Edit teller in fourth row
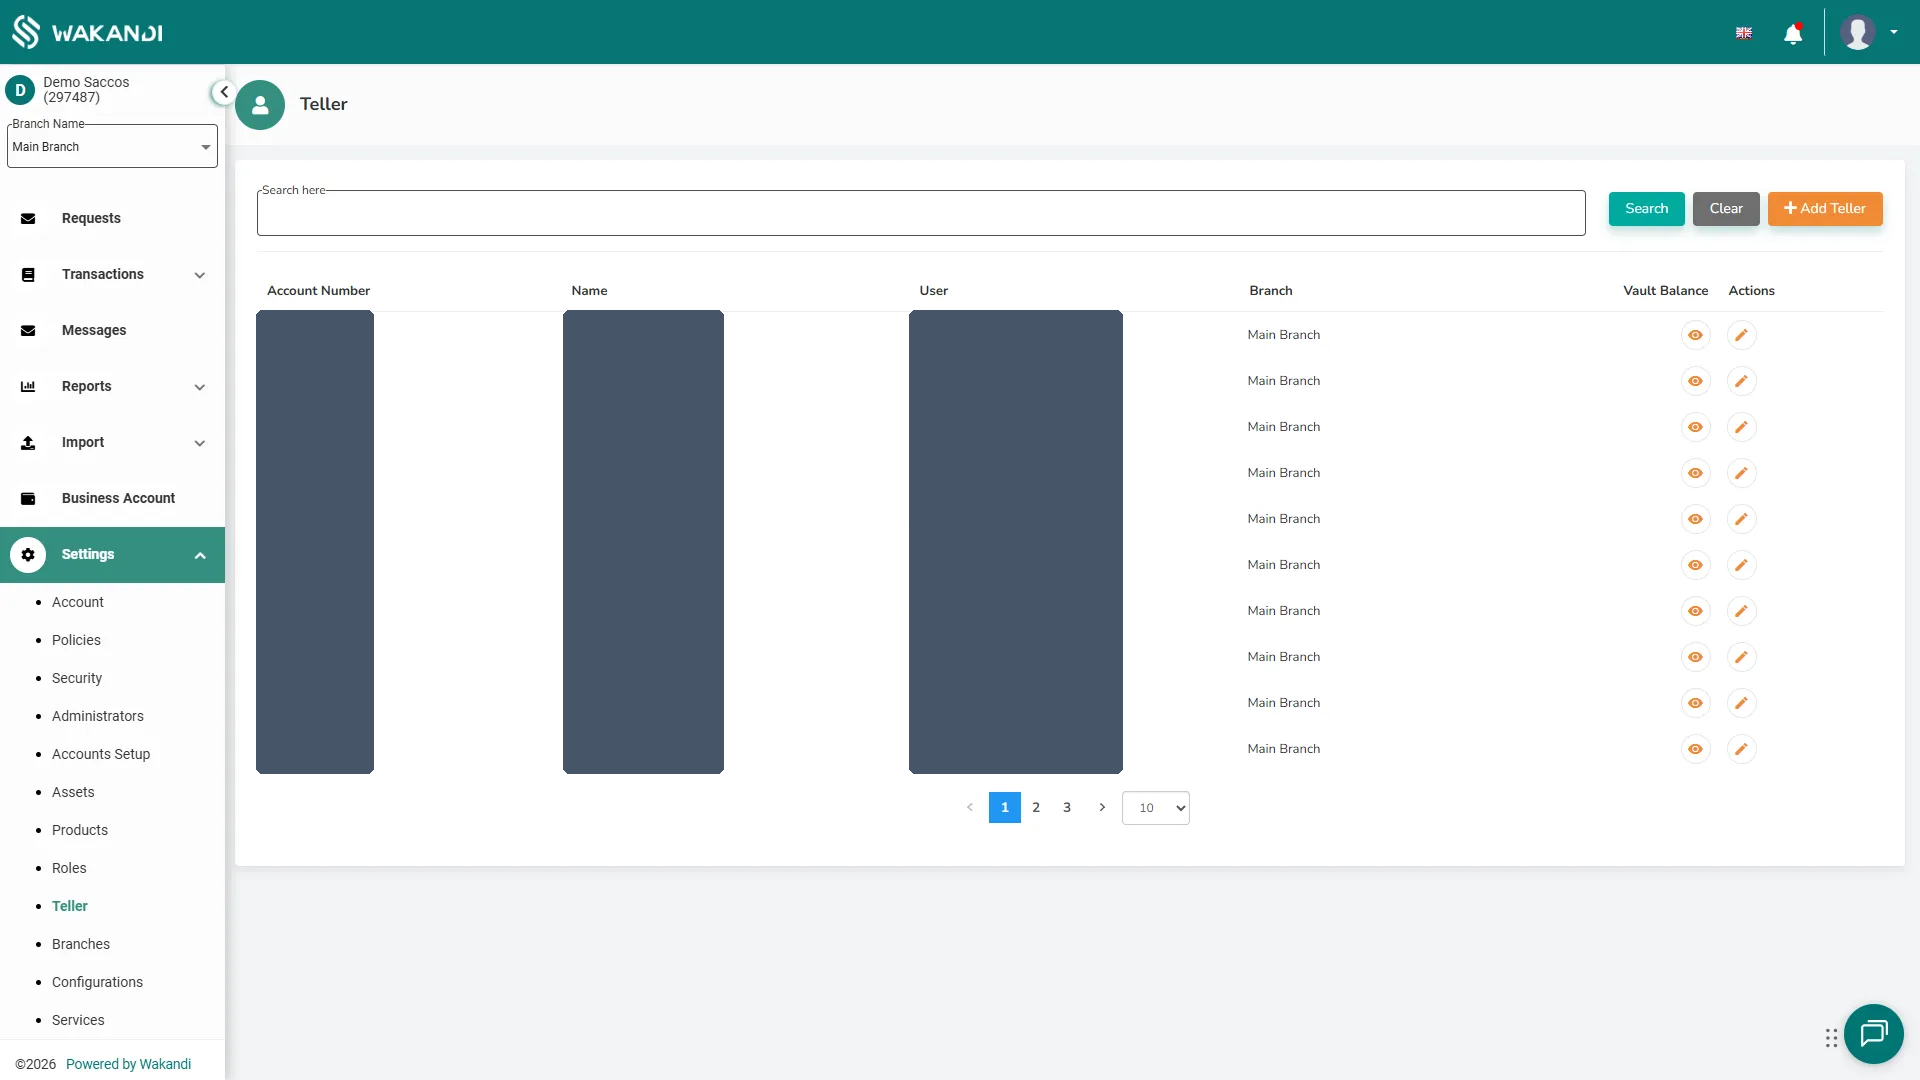1920x1080 pixels. [x=1741, y=473]
